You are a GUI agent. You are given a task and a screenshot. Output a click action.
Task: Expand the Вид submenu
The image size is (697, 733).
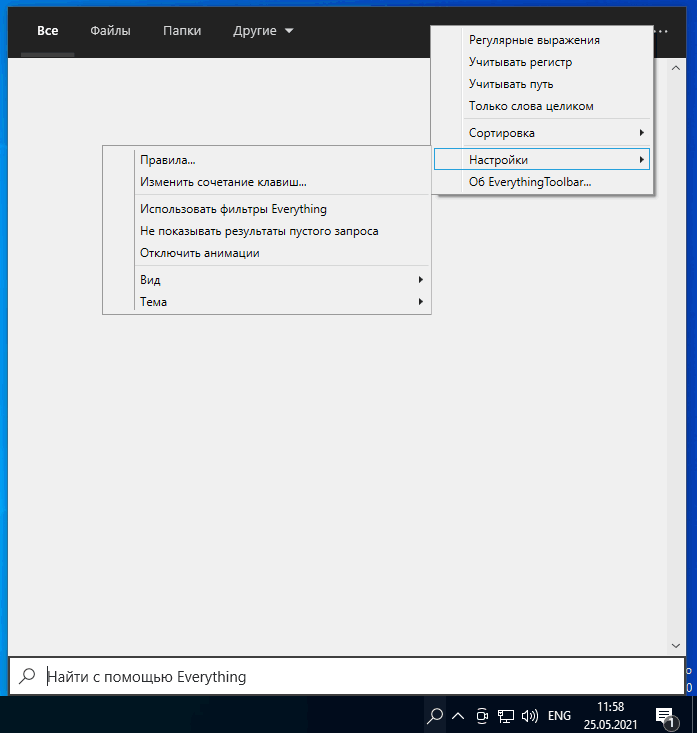[267, 280]
